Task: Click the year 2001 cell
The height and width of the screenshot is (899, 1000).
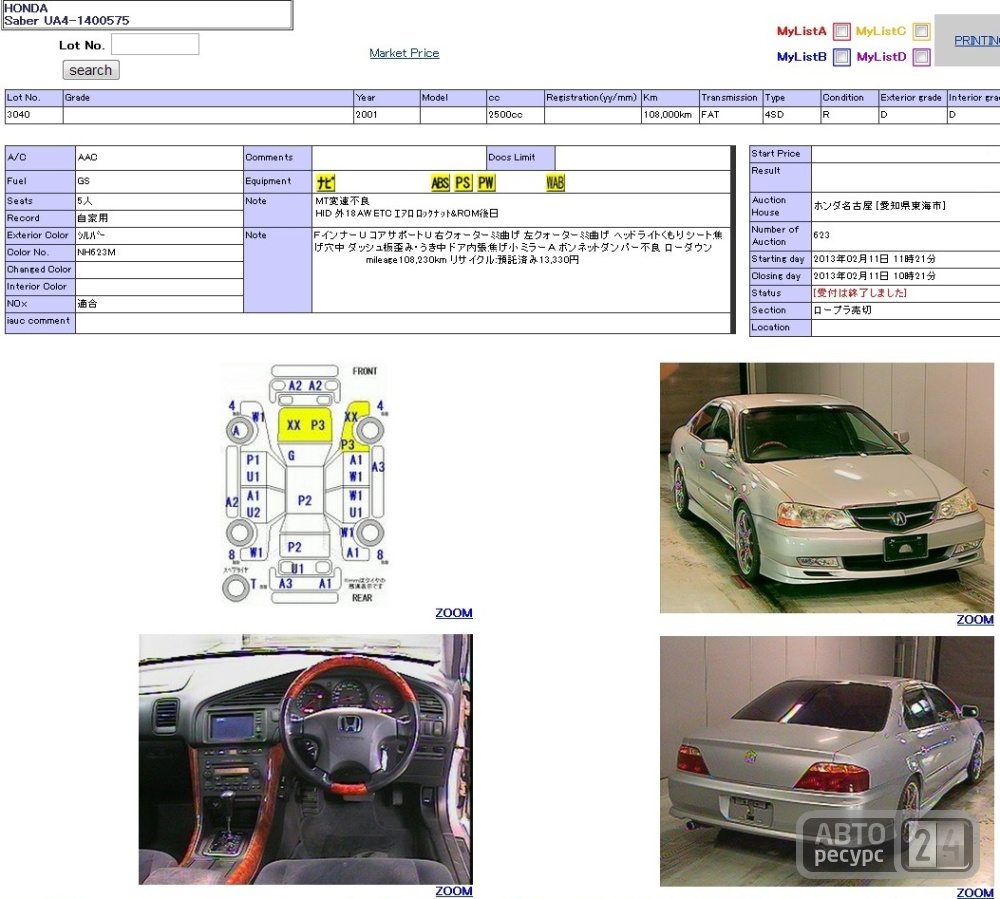Action: click(386, 115)
